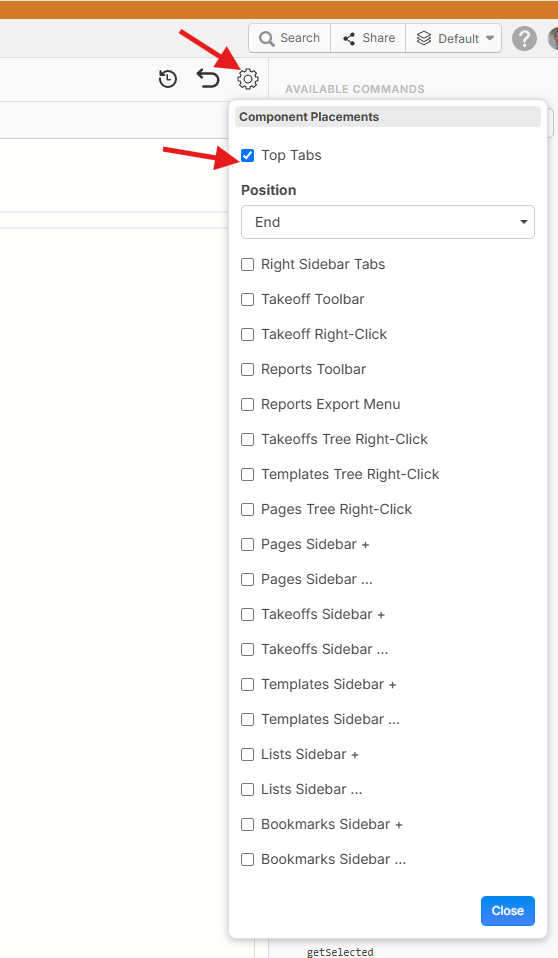Check Takeoff Right-Click placement
558x958 pixels.
pyautogui.click(x=248, y=334)
